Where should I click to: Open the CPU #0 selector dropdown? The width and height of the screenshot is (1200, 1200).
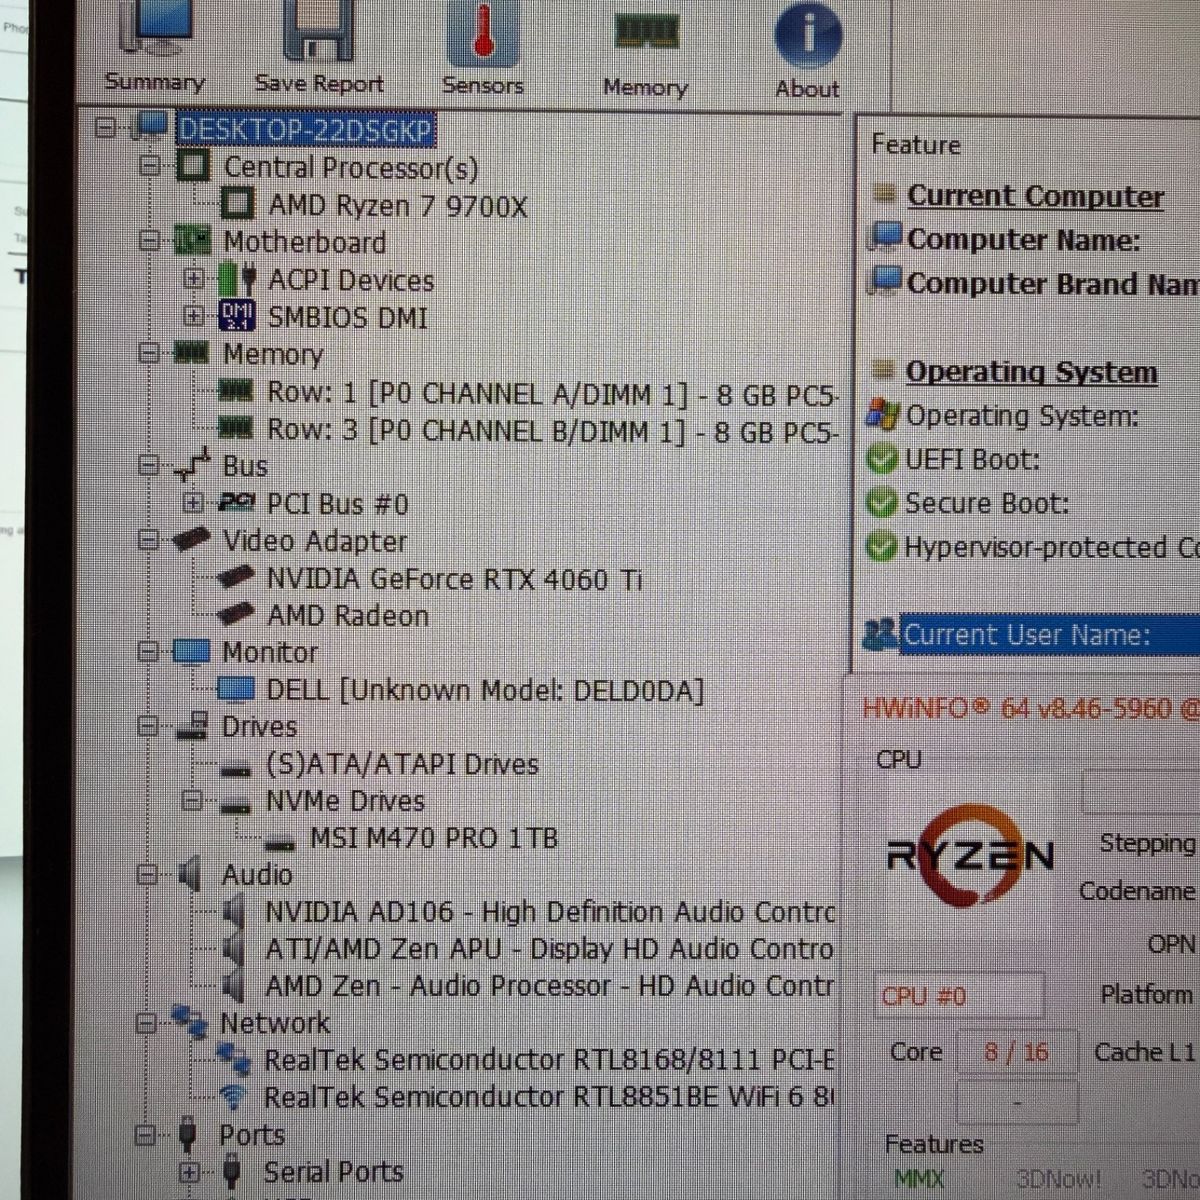(x=959, y=996)
